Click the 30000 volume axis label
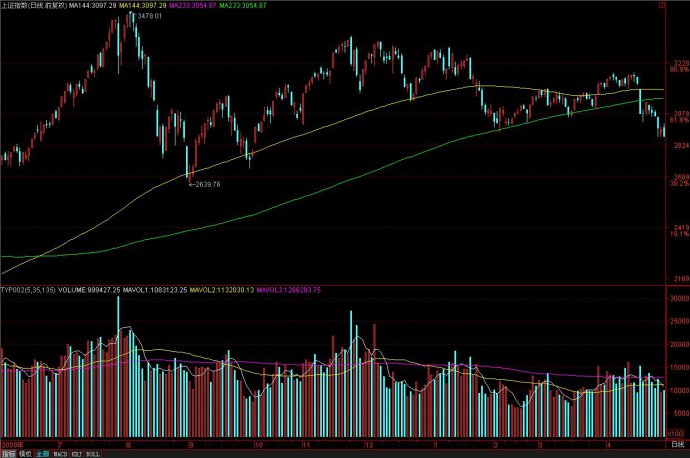Viewport: 690px width, 458px height. [680, 298]
